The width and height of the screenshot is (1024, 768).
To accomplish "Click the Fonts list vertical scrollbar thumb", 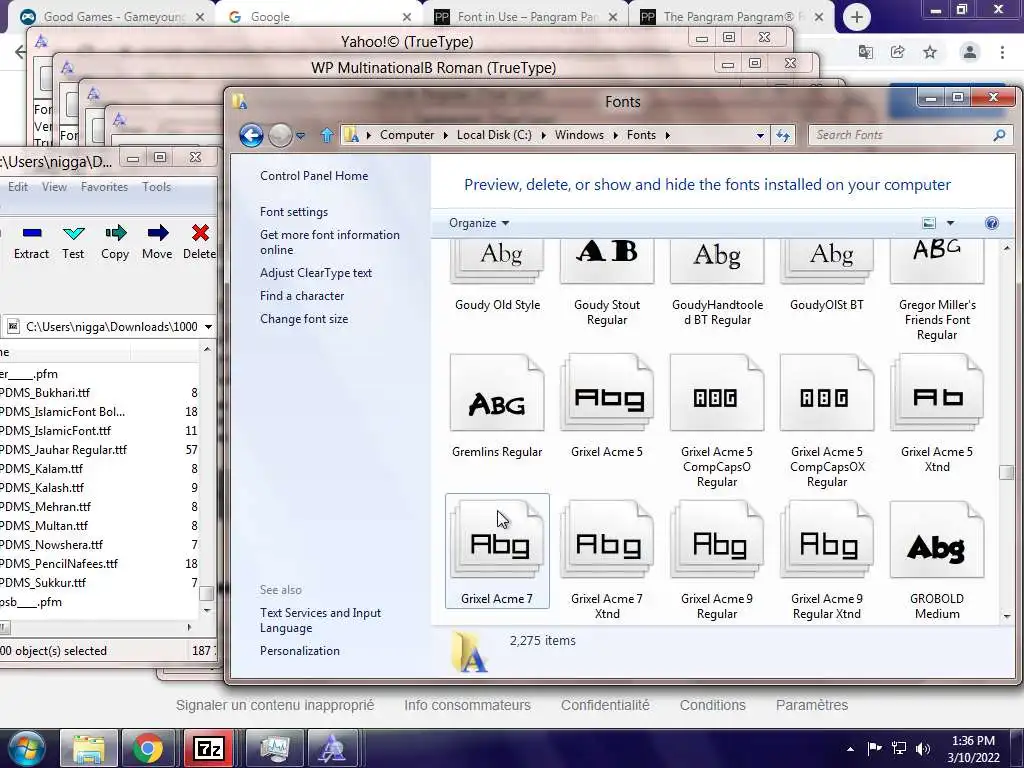I will click(x=1006, y=472).
